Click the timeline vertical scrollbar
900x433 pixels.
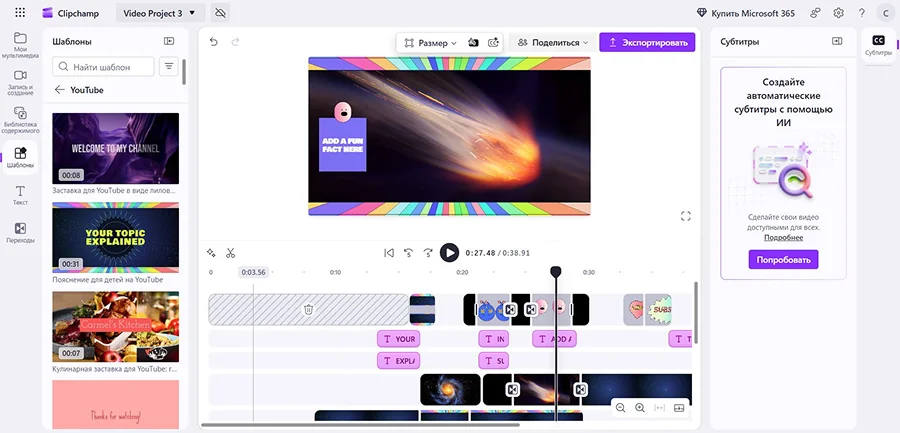coord(696,313)
